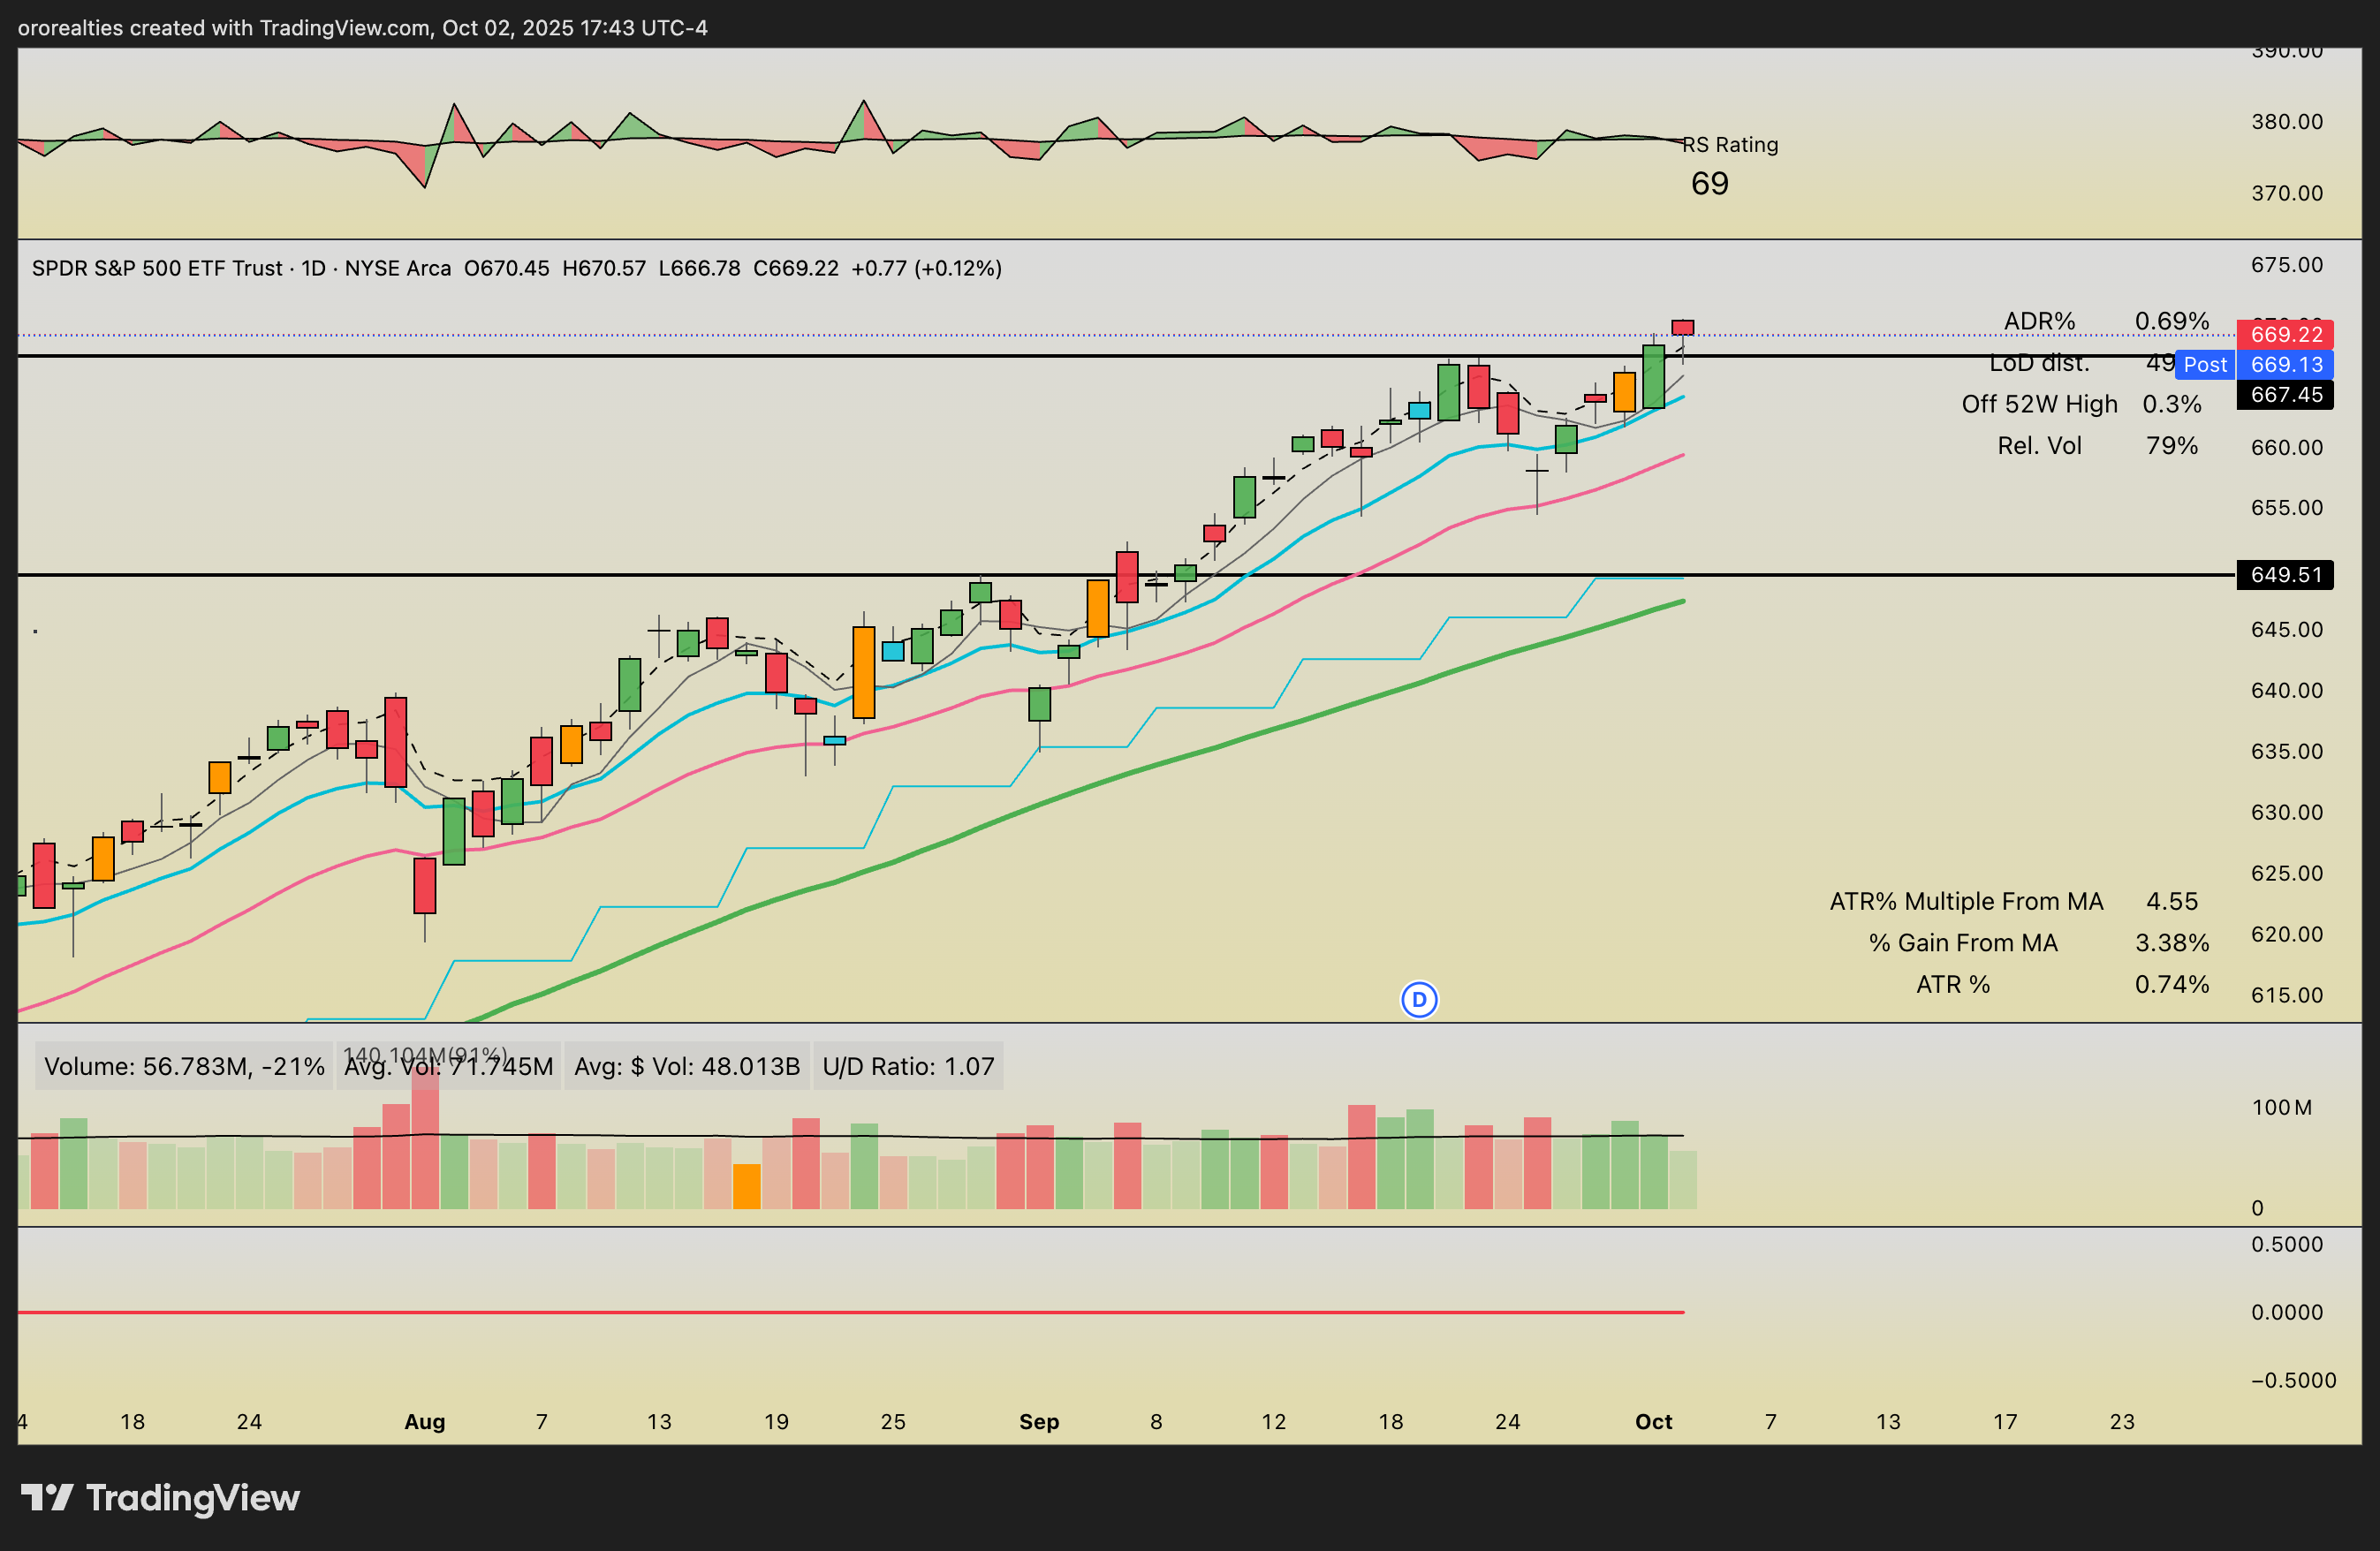This screenshot has width=2380, height=1551.
Task: Click the black 667.45 price label
Action: coord(2285,395)
